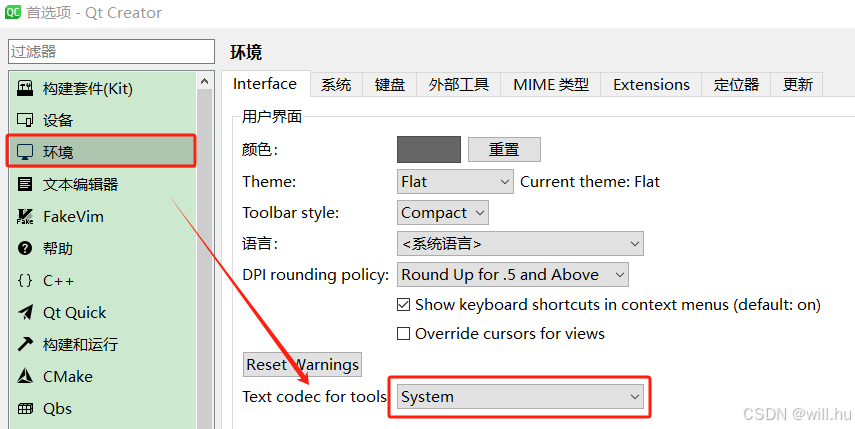
Task: Click the Qbs grid icon
Action: click(25, 408)
